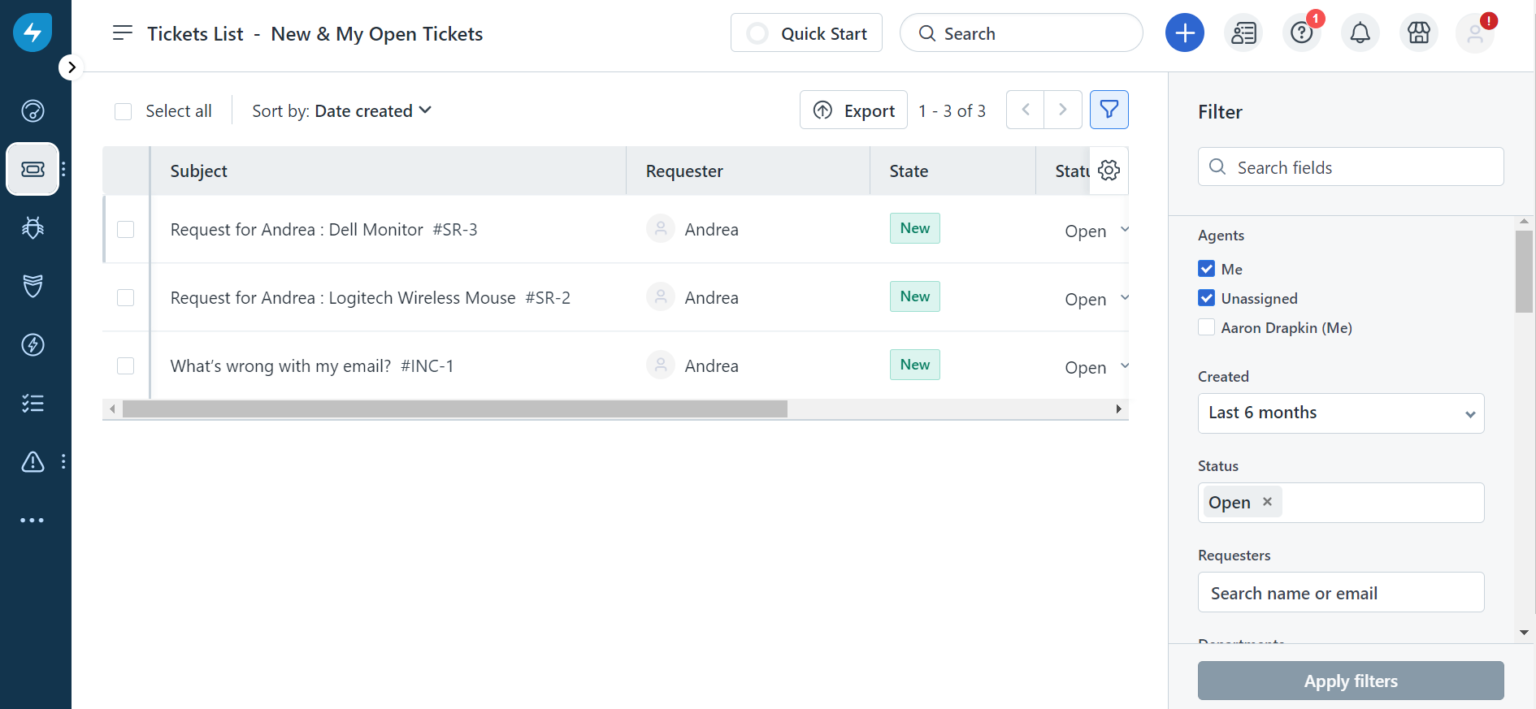The height and width of the screenshot is (709, 1536).
Task: Open the Open status dropdown for ticket SR-3
Action: coord(1095,230)
